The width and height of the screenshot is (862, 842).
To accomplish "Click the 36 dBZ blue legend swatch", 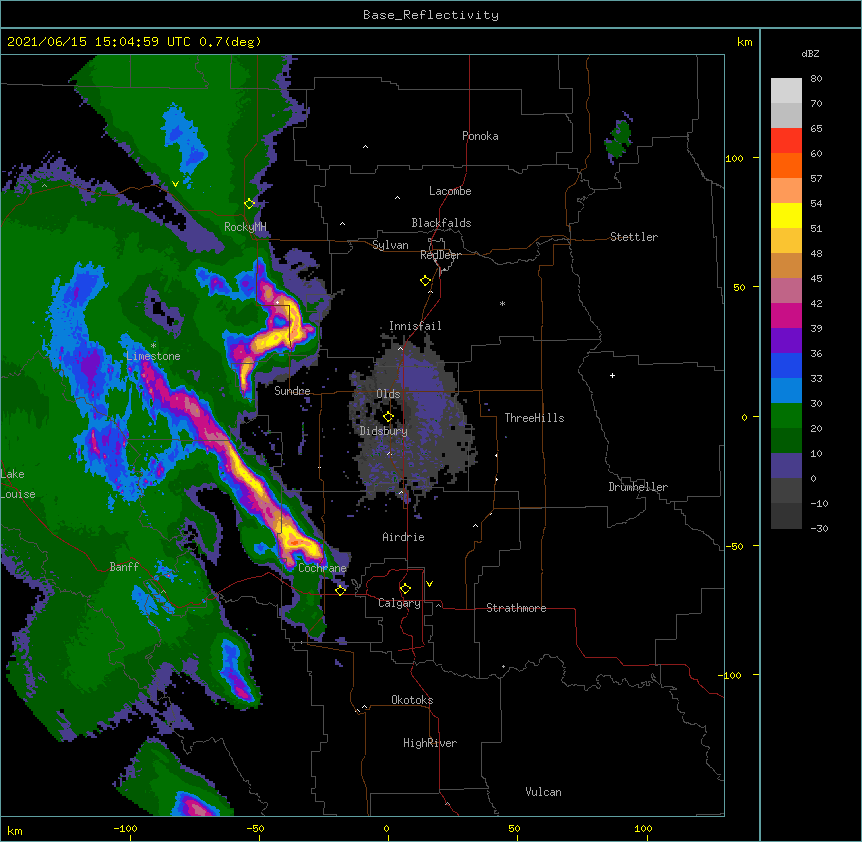I will pos(786,365).
